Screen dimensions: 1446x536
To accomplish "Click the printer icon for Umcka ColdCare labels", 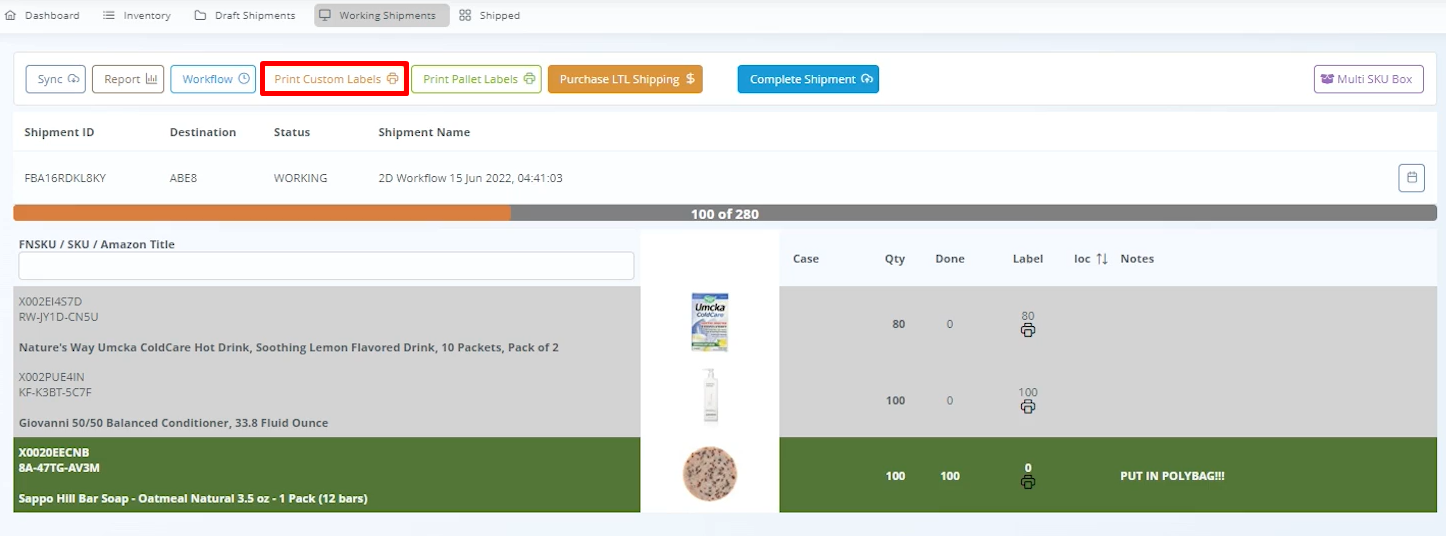I will [x=1027, y=330].
